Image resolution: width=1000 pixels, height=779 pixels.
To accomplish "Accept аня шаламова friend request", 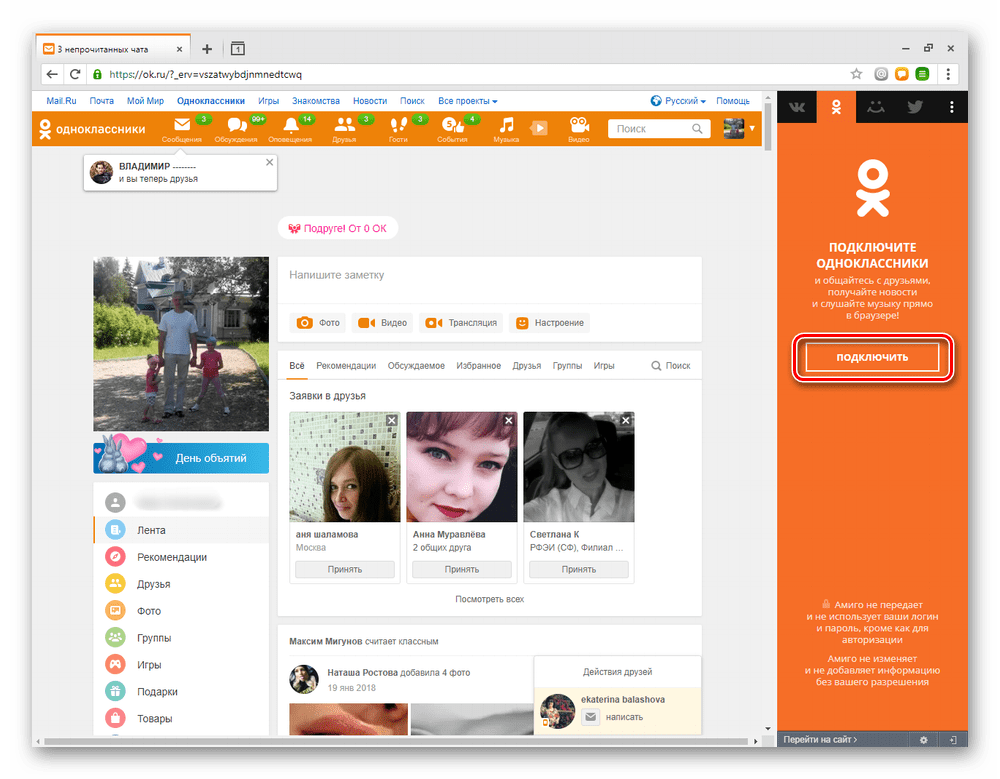I will [x=344, y=569].
